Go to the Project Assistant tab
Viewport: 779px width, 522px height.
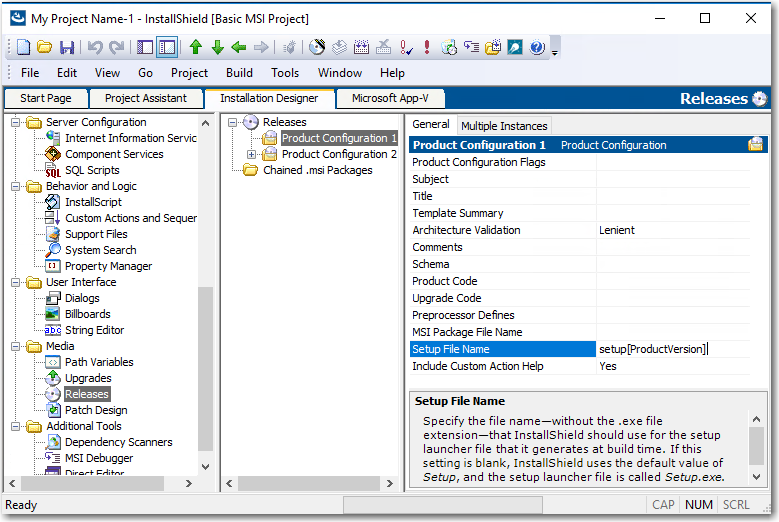tap(145, 98)
